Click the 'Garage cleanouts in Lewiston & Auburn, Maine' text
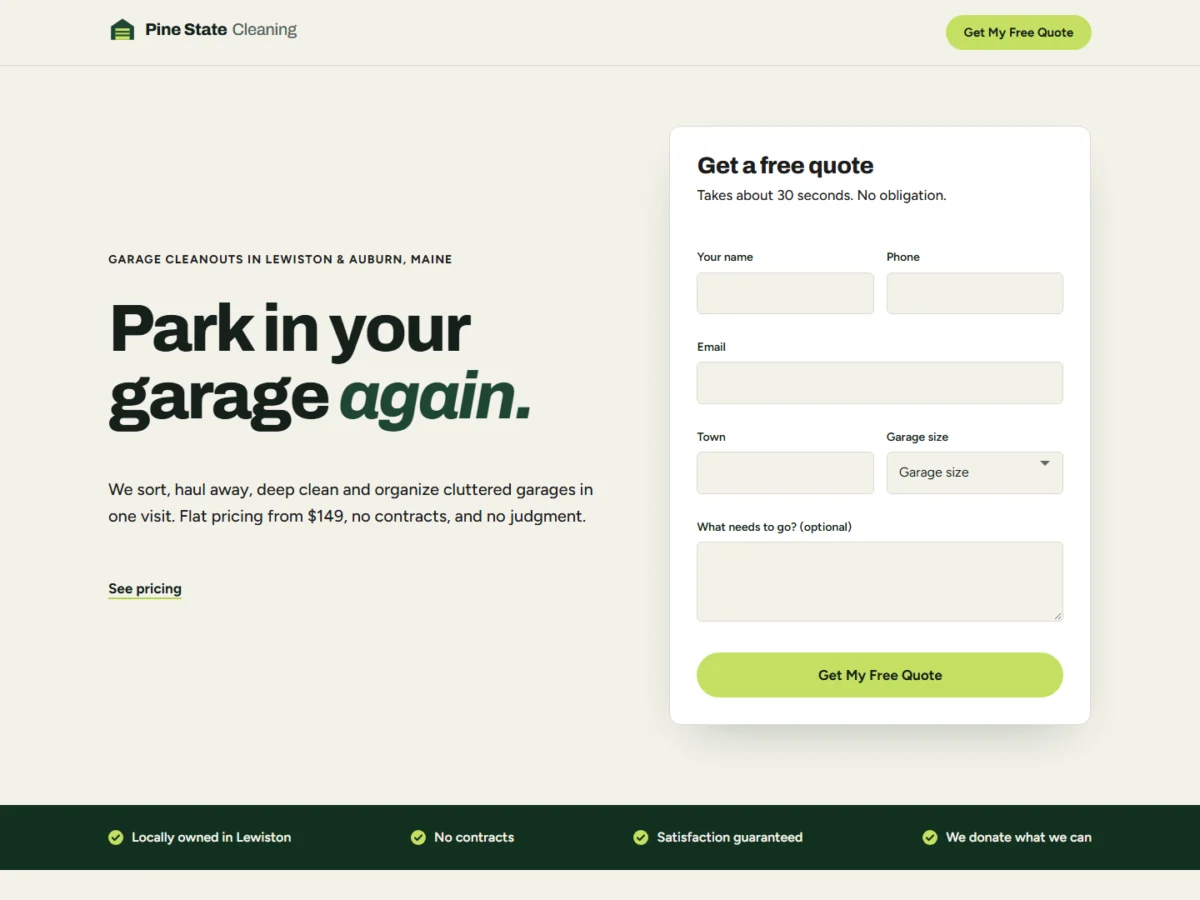Viewport: 1200px width, 900px height. (x=280, y=259)
